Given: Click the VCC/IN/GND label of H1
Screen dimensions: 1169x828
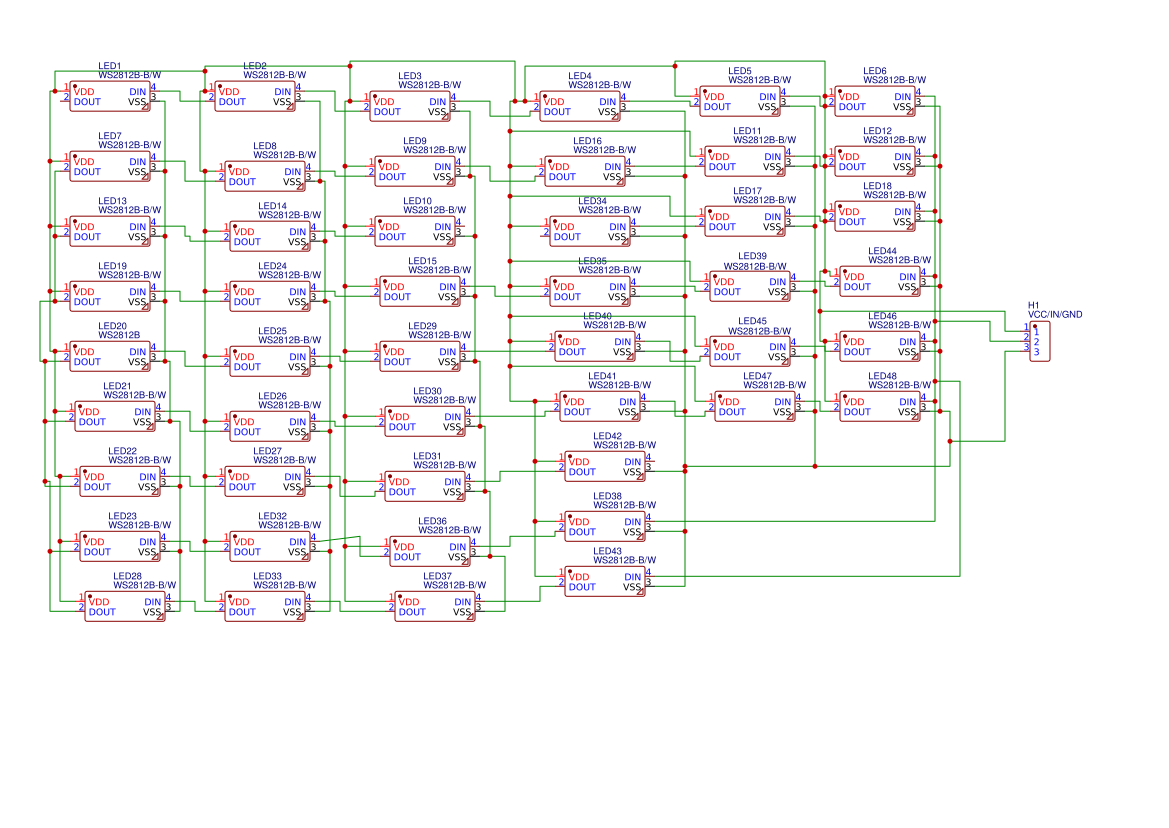Looking at the screenshot, I should [1055, 315].
